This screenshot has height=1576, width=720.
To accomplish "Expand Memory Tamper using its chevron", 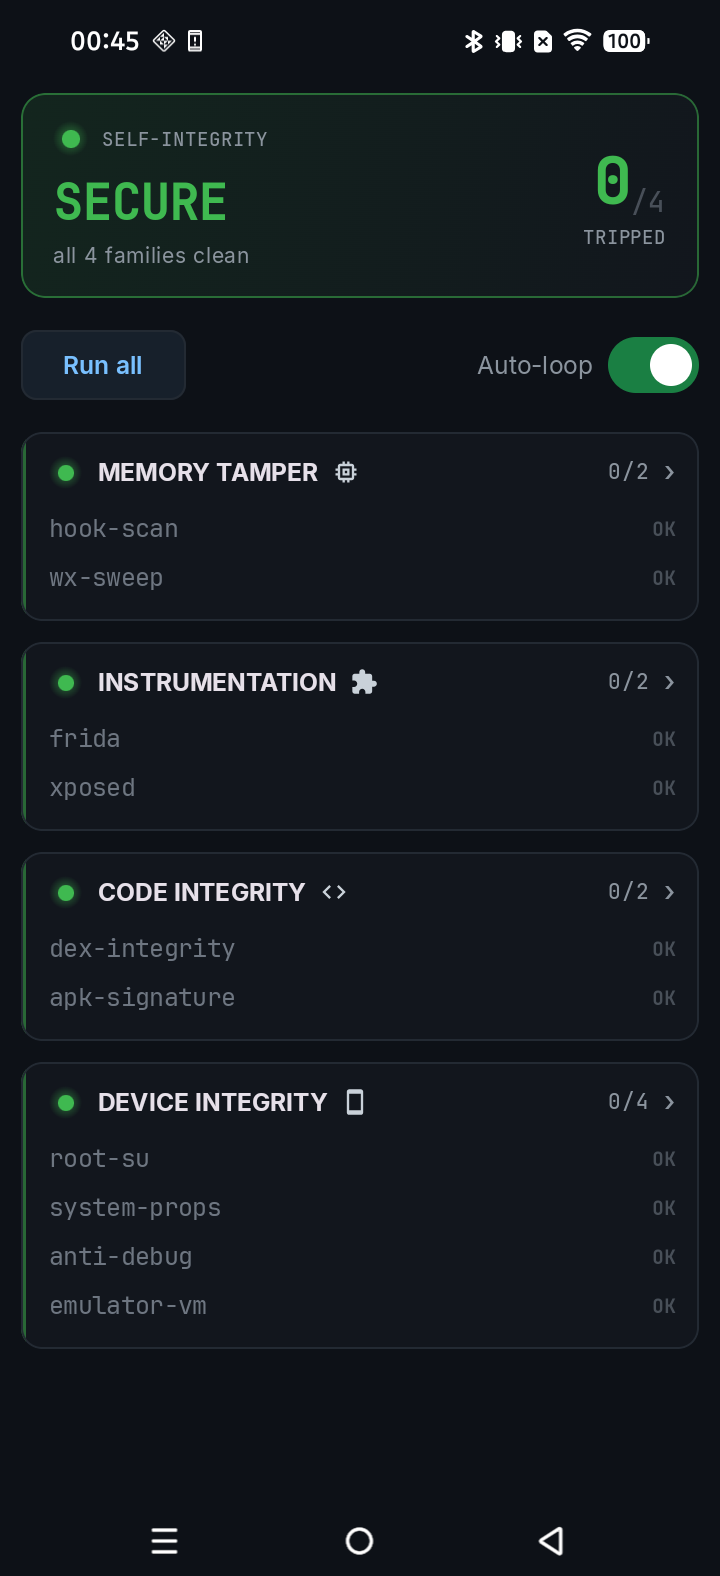I will (669, 472).
